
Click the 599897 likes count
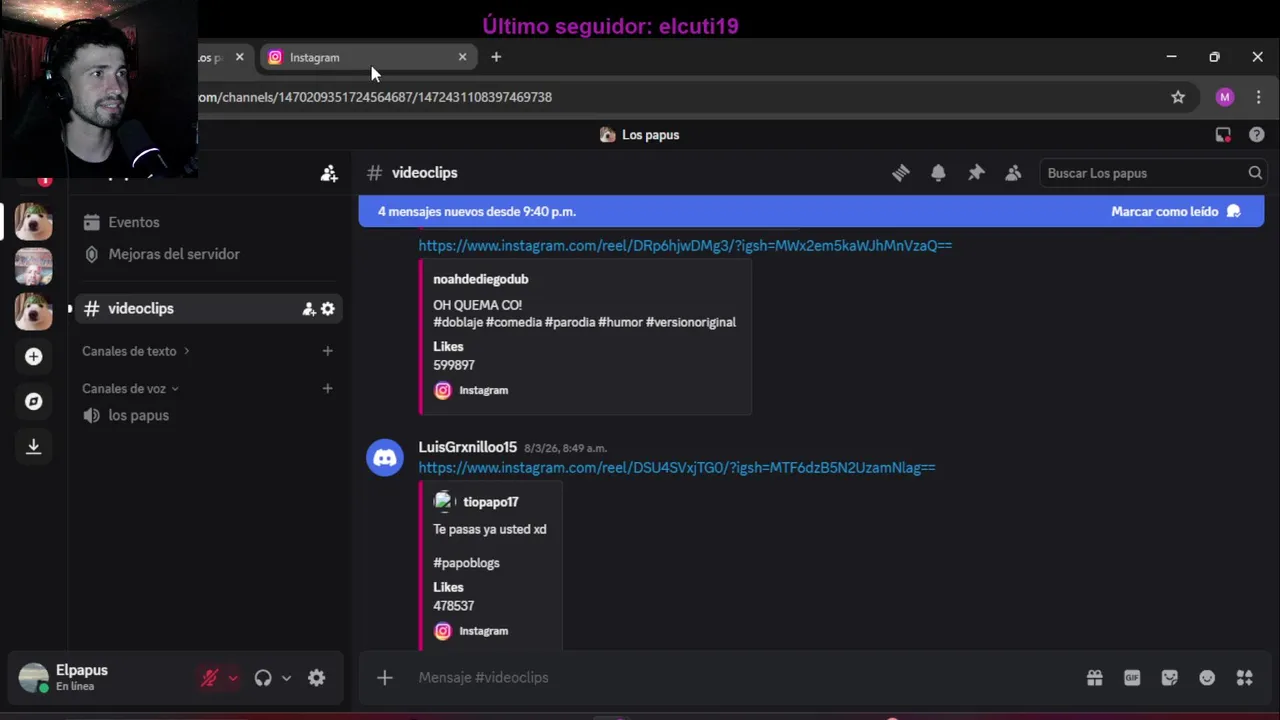(454, 365)
